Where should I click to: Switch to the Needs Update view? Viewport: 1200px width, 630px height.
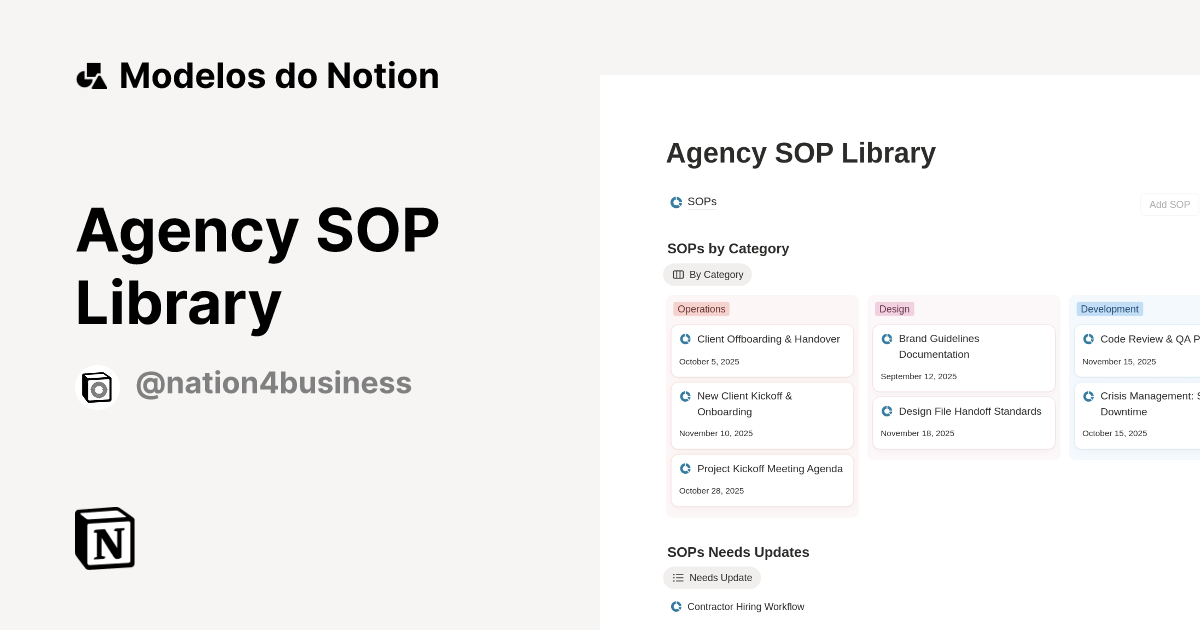(712, 577)
